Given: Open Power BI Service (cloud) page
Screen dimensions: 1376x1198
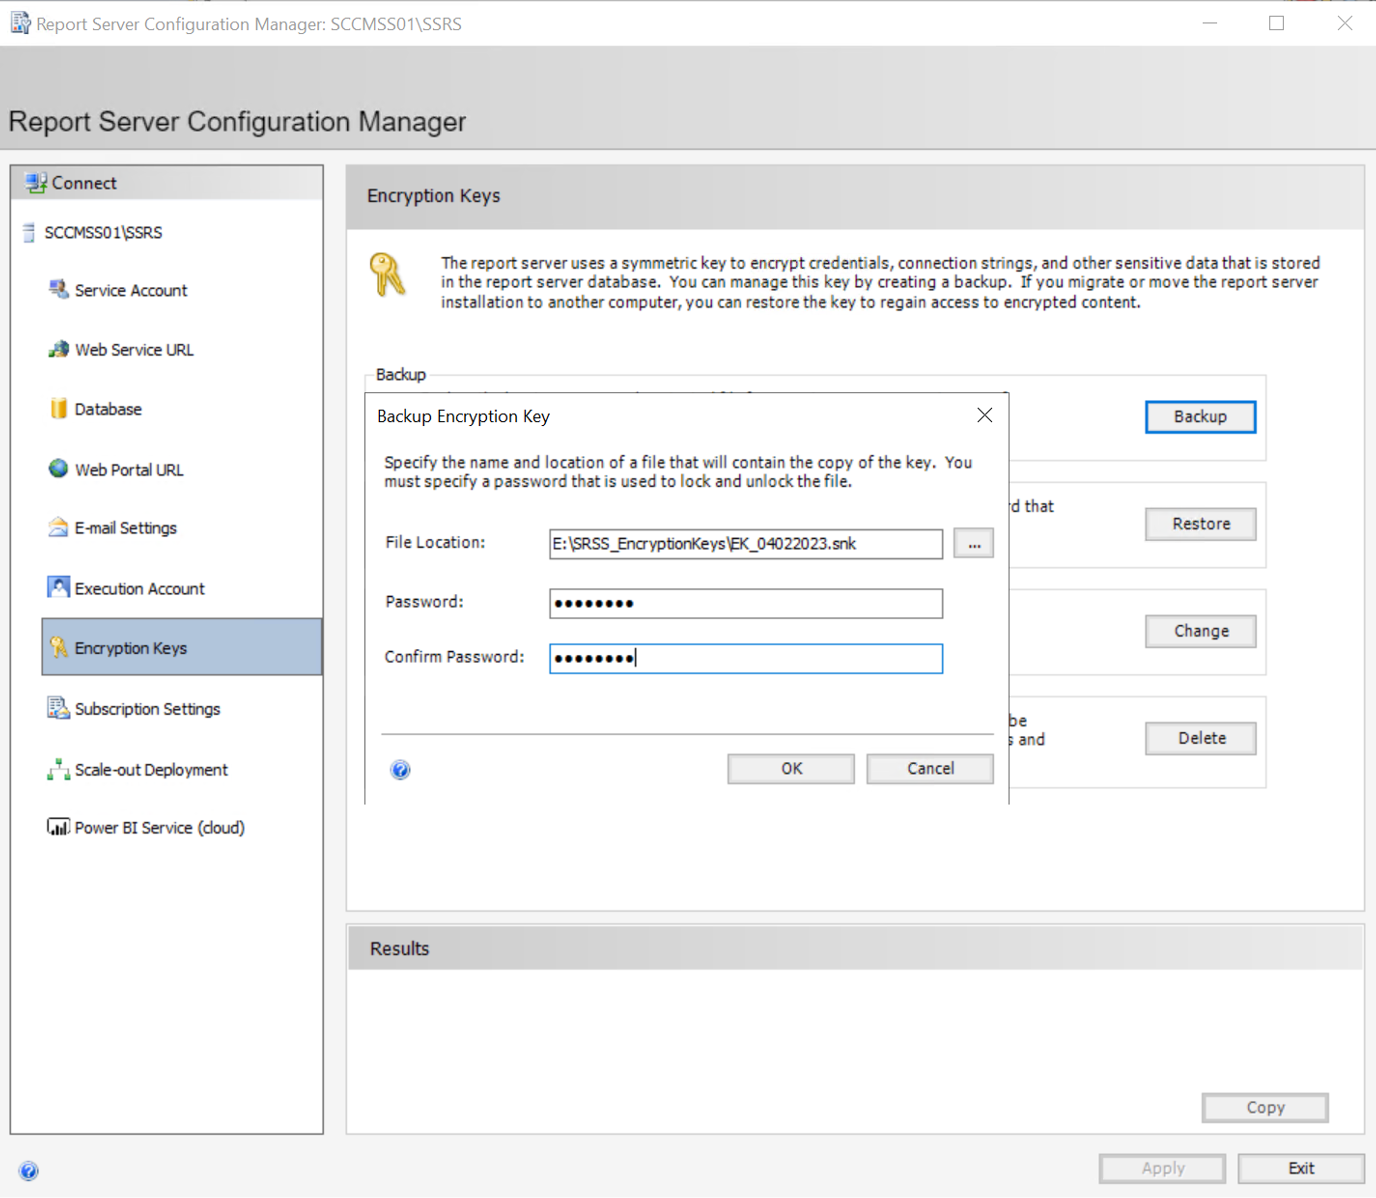Looking at the screenshot, I should 159,828.
